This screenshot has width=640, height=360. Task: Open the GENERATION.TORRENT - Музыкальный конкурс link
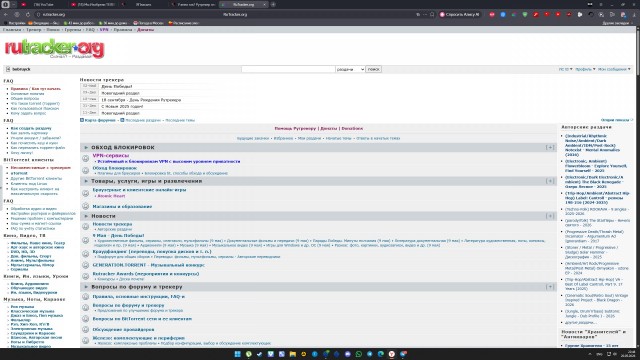pos(149,265)
